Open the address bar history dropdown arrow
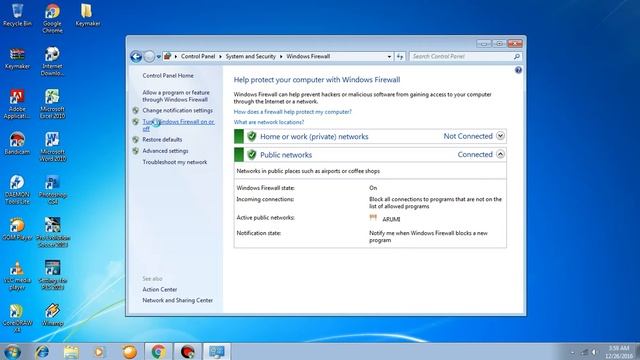This screenshot has width=640, height=360. click(389, 57)
